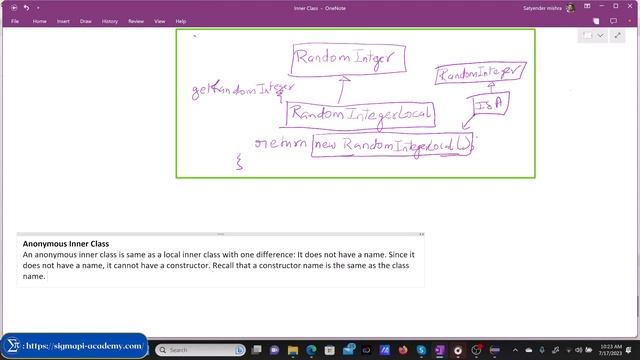This screenshot has width=640, height=360.
Task: Open the Mail app on the taskbar
Action: pos(349,350)
